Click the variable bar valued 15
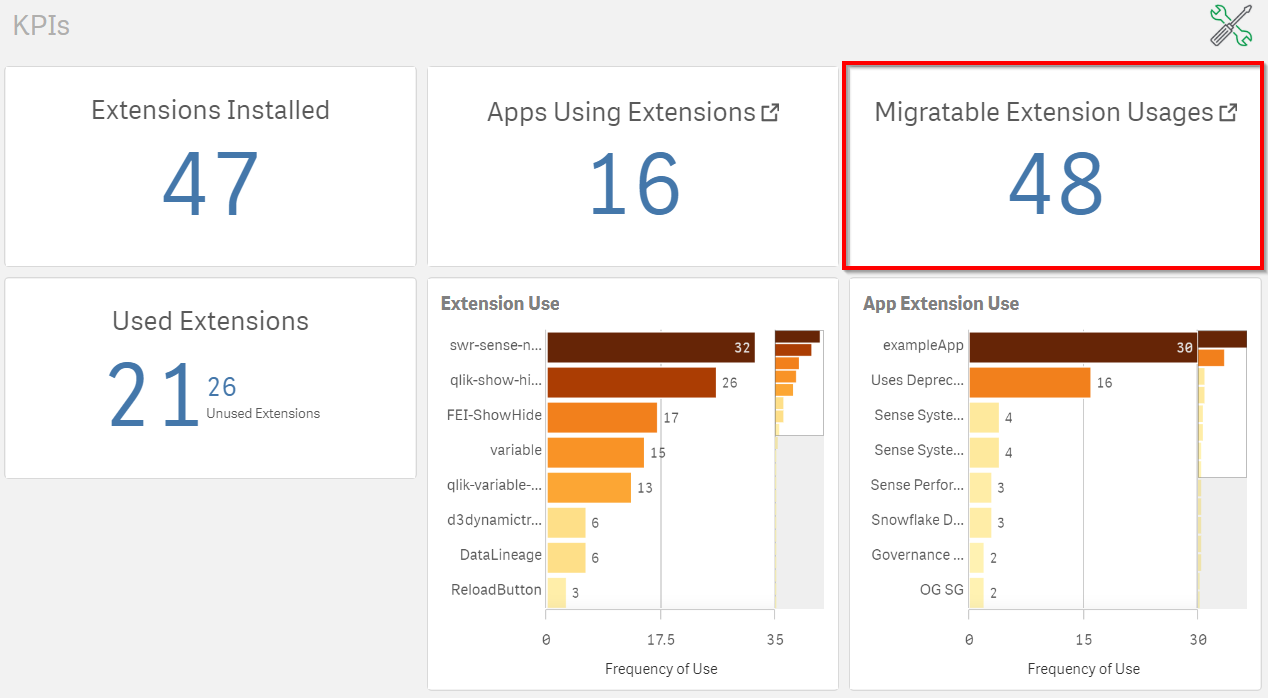Image resolution: width=1268 pixels, height=698 pixels. [x=595, y=452]
